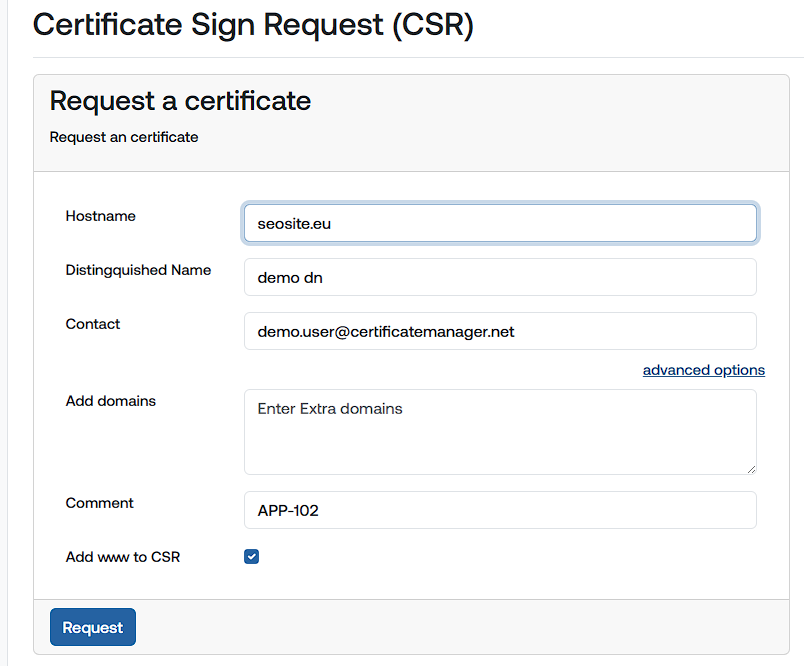Focus the Distinguished Name text box

500,277
